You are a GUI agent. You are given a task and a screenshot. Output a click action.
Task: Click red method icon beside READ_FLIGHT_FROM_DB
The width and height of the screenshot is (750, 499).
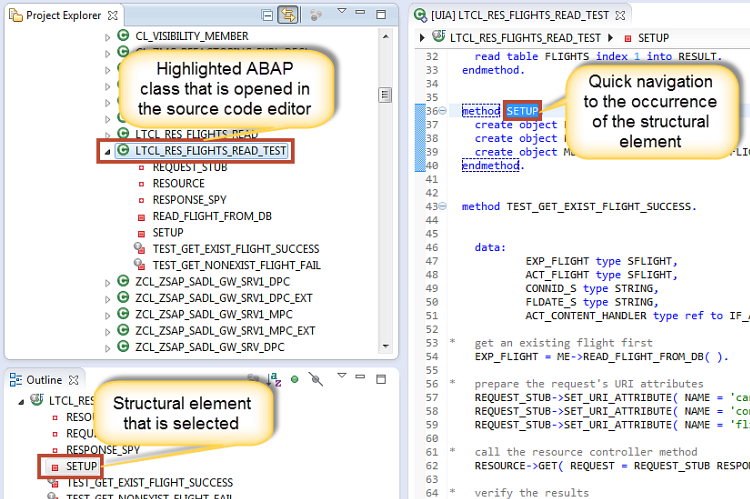(141, 217)
